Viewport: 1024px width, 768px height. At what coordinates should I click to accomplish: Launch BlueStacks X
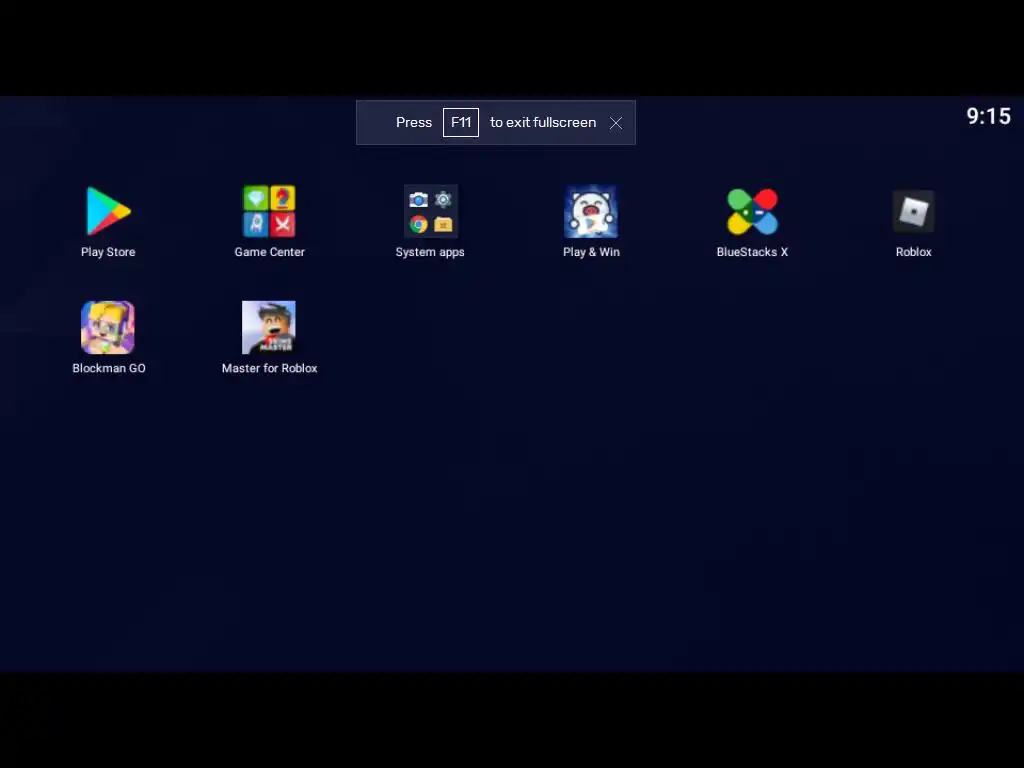pyautogui.click(x=752, y=211)
